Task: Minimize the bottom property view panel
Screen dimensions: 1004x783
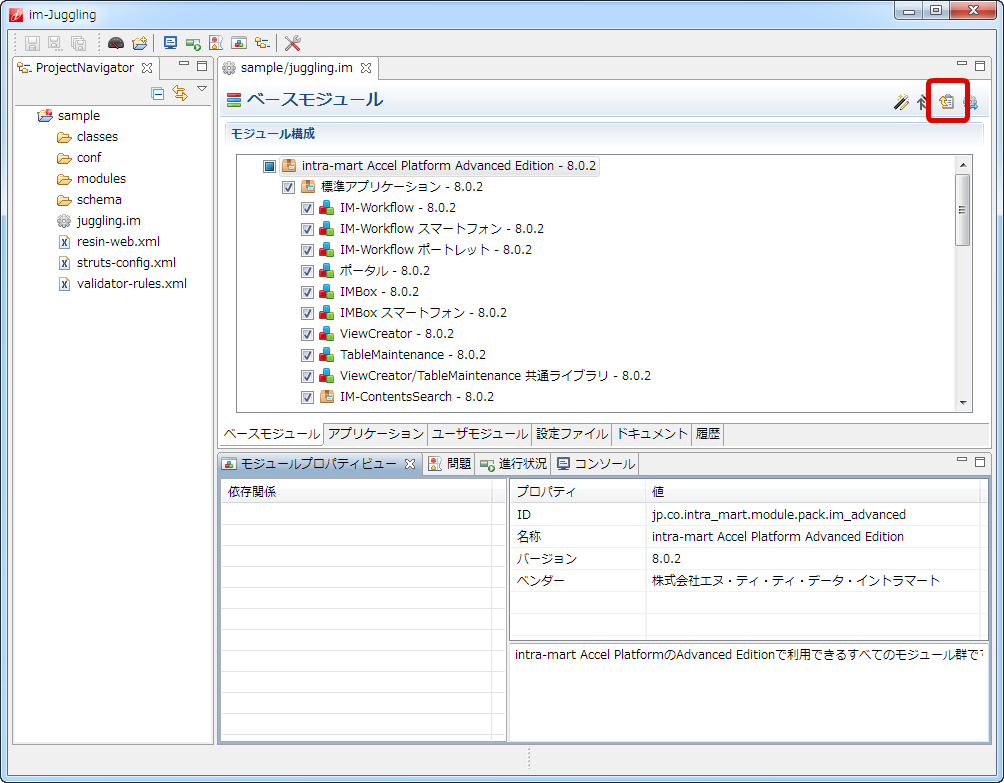Action: pyautogui.click(x=962, y=459)
